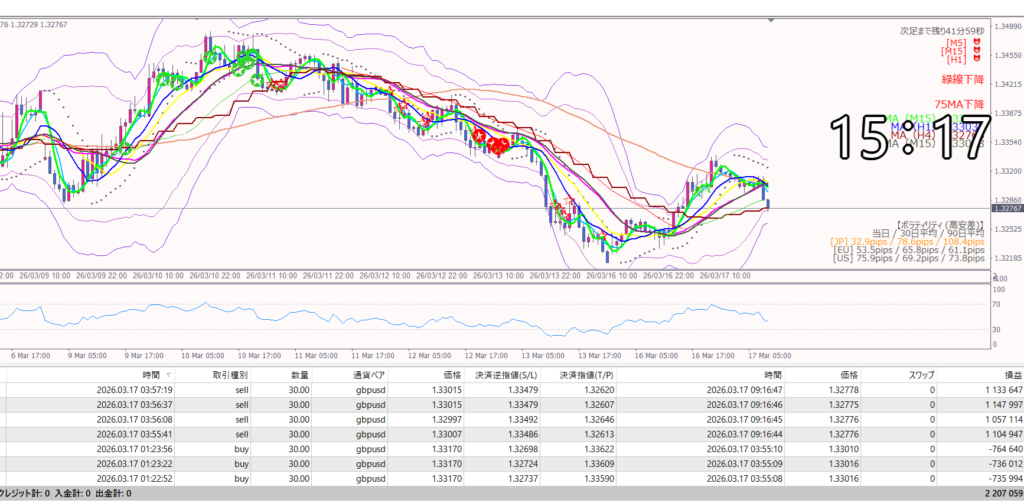1024x503 pixels.
Task: Click the スワップ column header
Action: pos(916,375)
